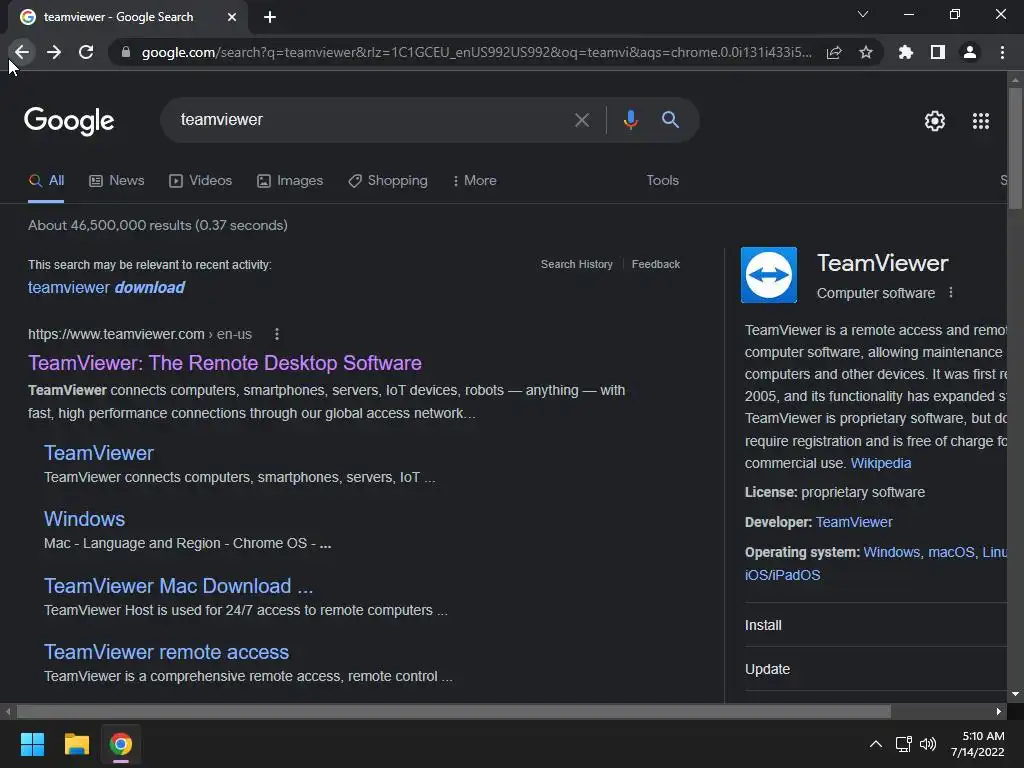The image size is (1024, 768).
Task: Show hidden system tray icons
Action: (876, 744)
